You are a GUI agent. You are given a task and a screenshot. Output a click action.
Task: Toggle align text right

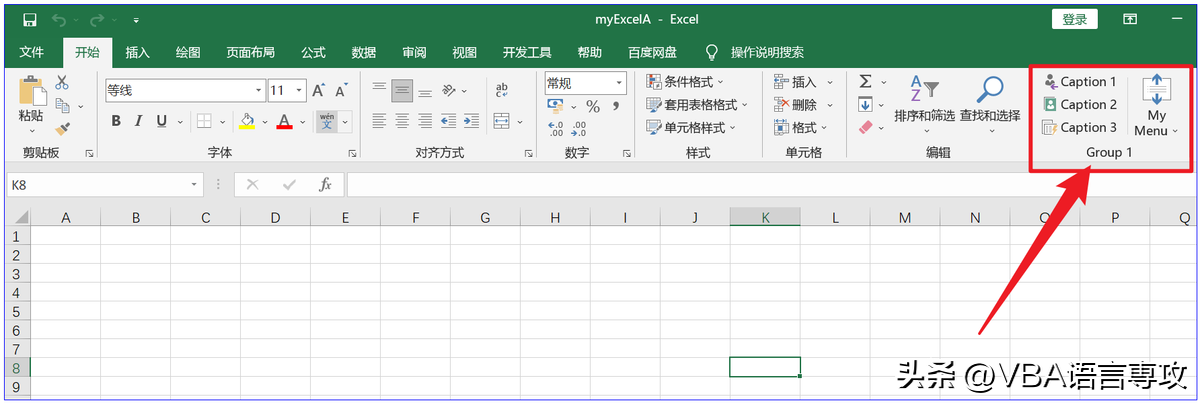(425, 121)
